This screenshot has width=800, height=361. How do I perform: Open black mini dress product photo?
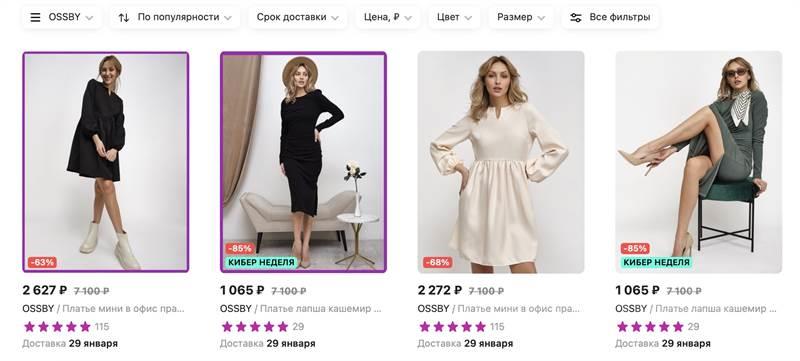click(106, 162)
